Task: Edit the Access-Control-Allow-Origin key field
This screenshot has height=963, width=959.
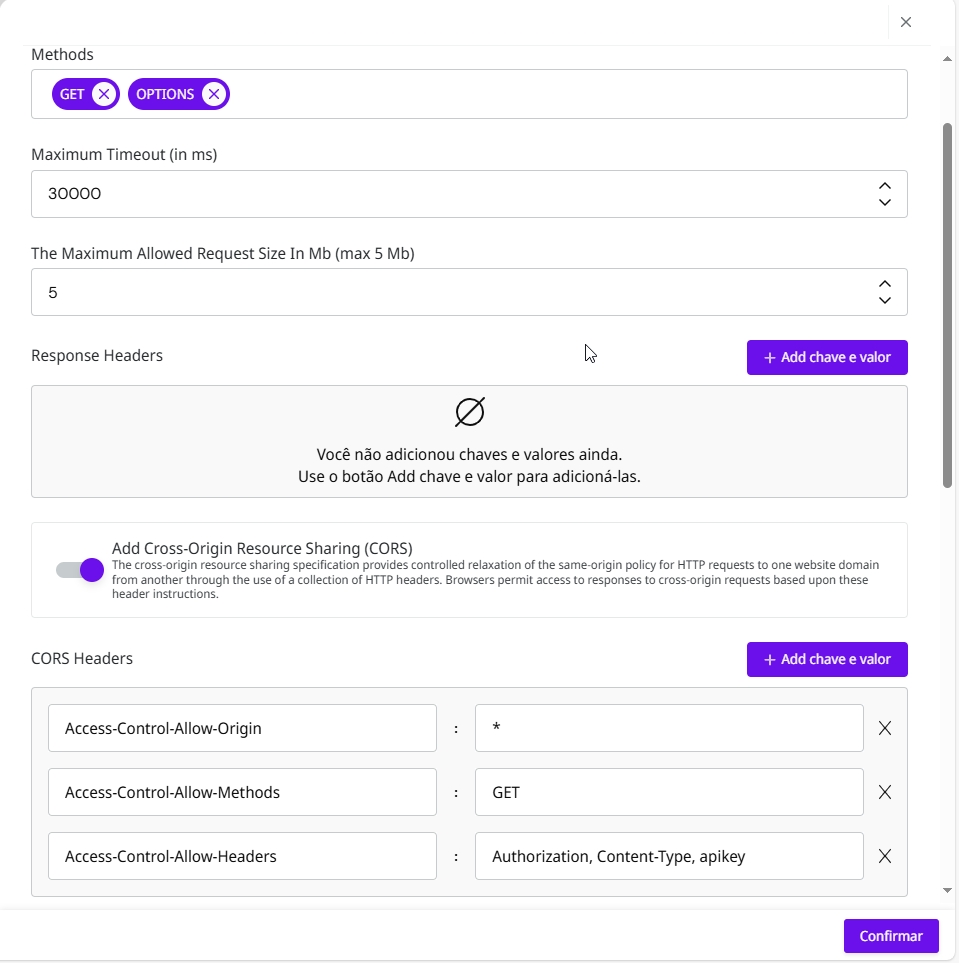Action: tap(242, 728)
